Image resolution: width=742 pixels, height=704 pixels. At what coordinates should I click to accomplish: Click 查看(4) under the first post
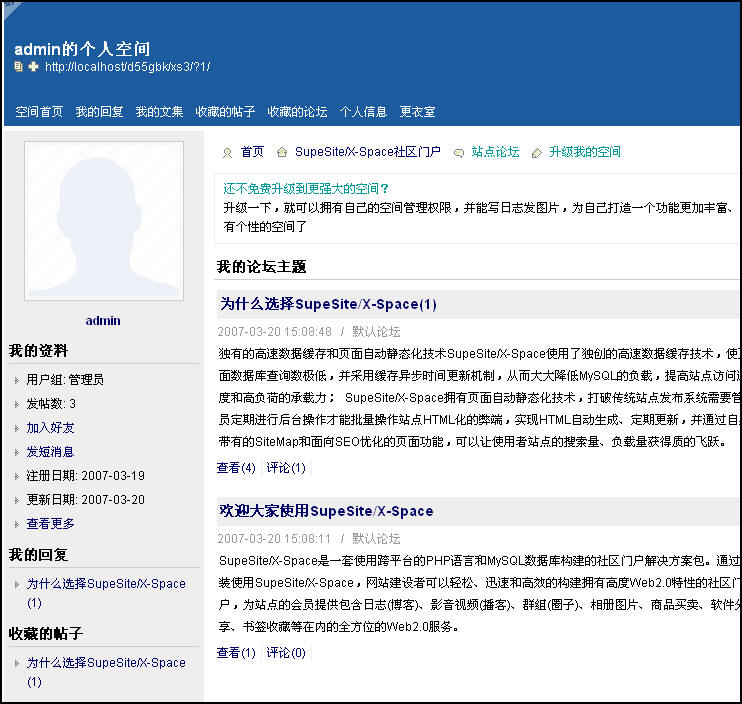(x=236, y=468)
